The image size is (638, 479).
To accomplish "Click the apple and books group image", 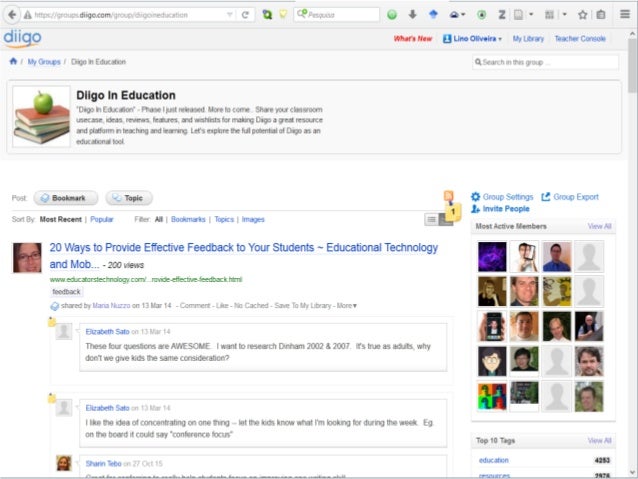I will click(41, 116).
